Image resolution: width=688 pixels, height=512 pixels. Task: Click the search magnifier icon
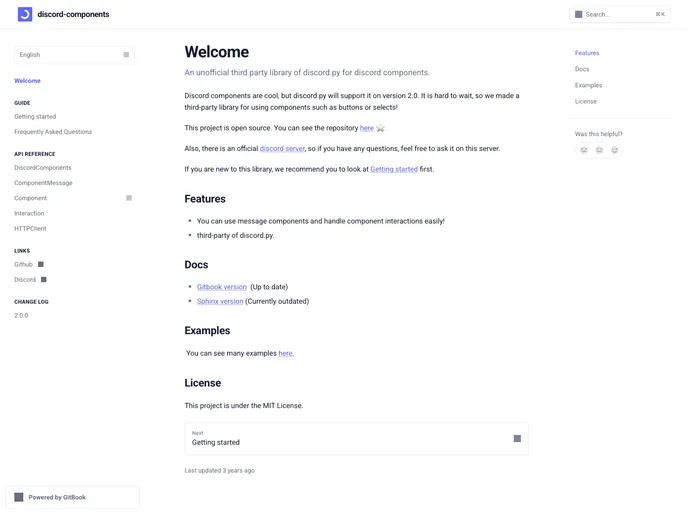click(578, 14)
